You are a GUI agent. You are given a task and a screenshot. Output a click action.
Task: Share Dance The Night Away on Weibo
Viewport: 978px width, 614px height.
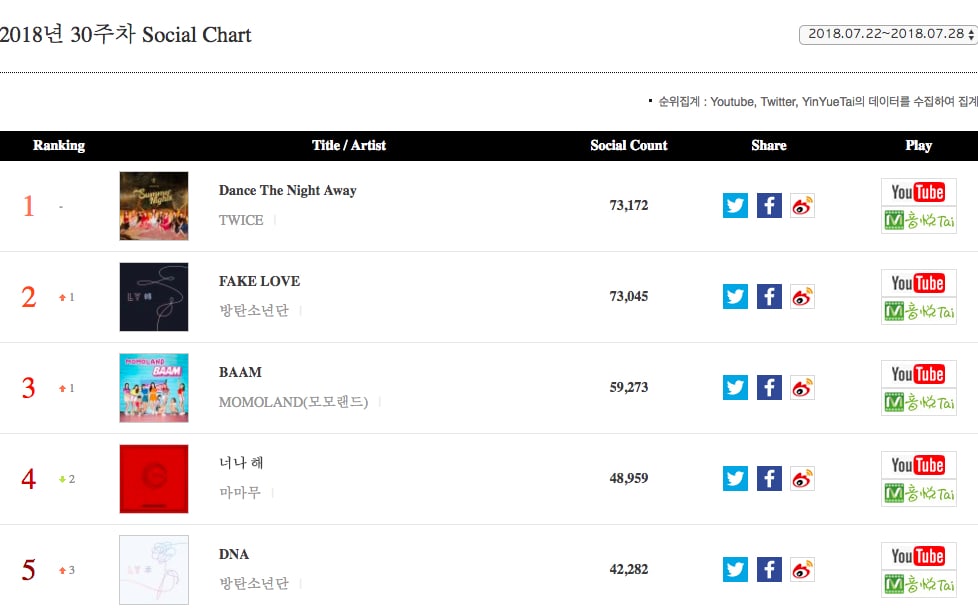click(x=802, y=206)
